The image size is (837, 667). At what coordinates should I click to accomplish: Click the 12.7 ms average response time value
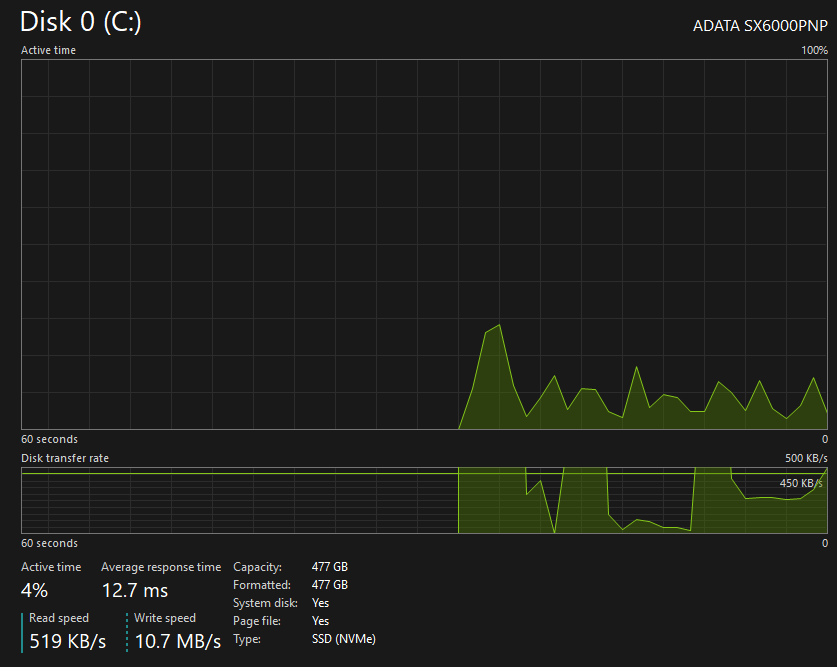[x=135, y=591]
